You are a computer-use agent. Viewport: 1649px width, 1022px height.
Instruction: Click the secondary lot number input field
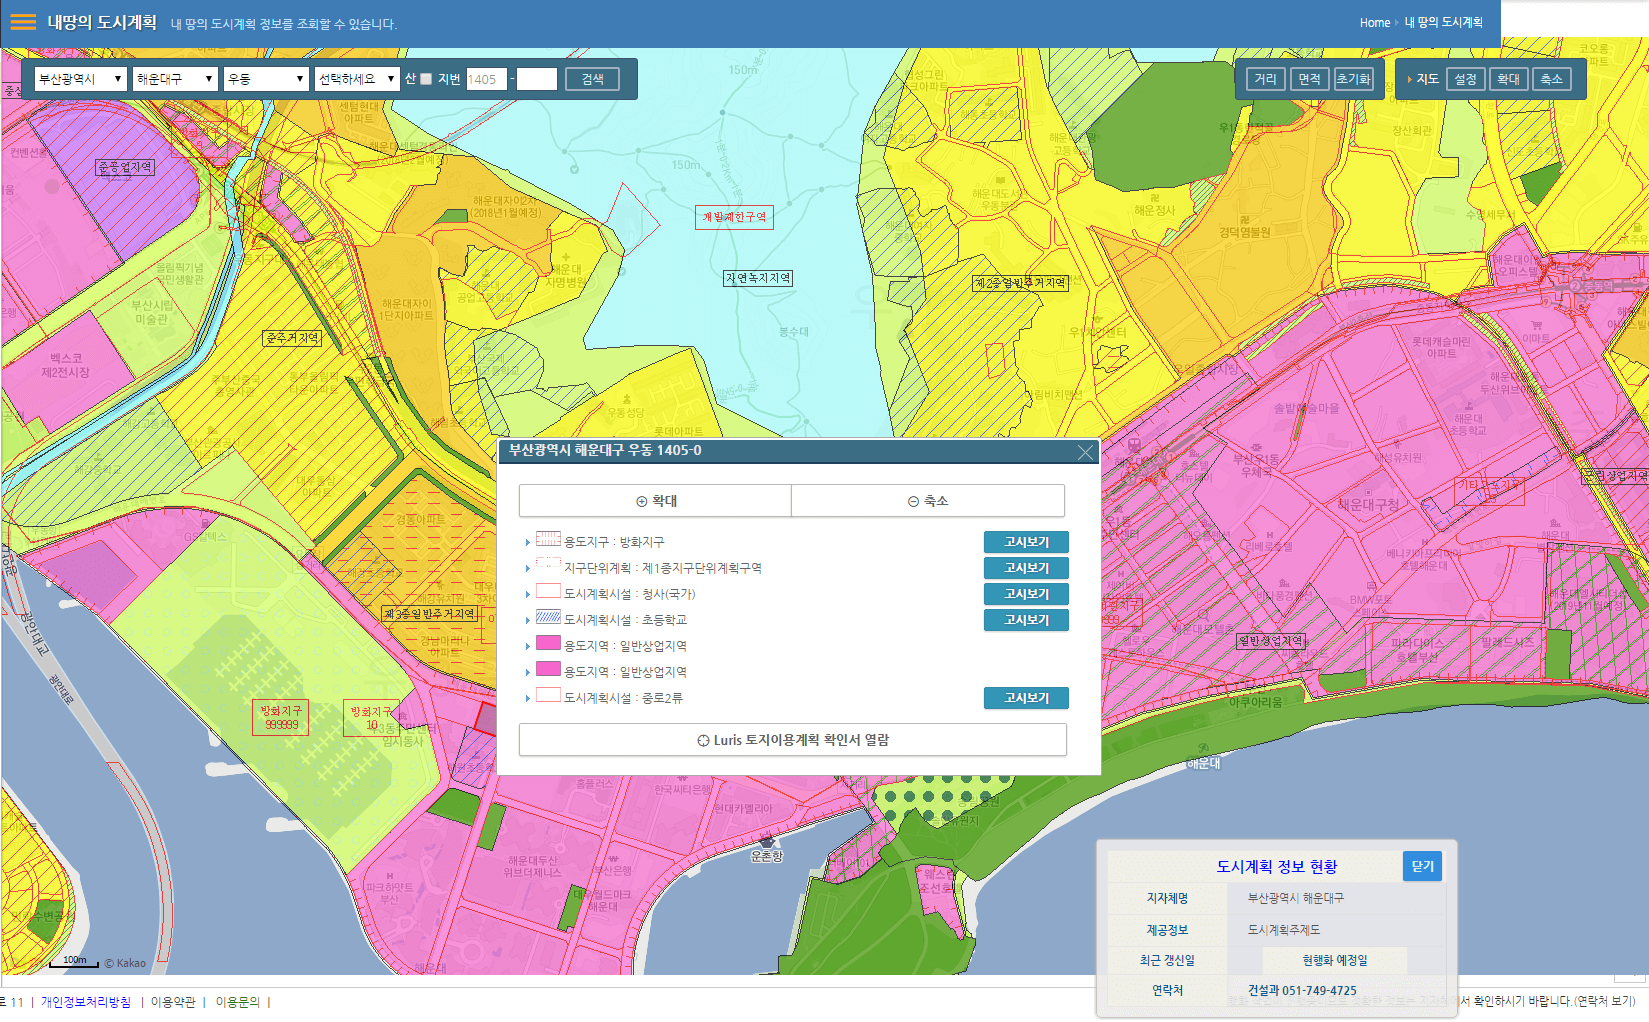537,79
